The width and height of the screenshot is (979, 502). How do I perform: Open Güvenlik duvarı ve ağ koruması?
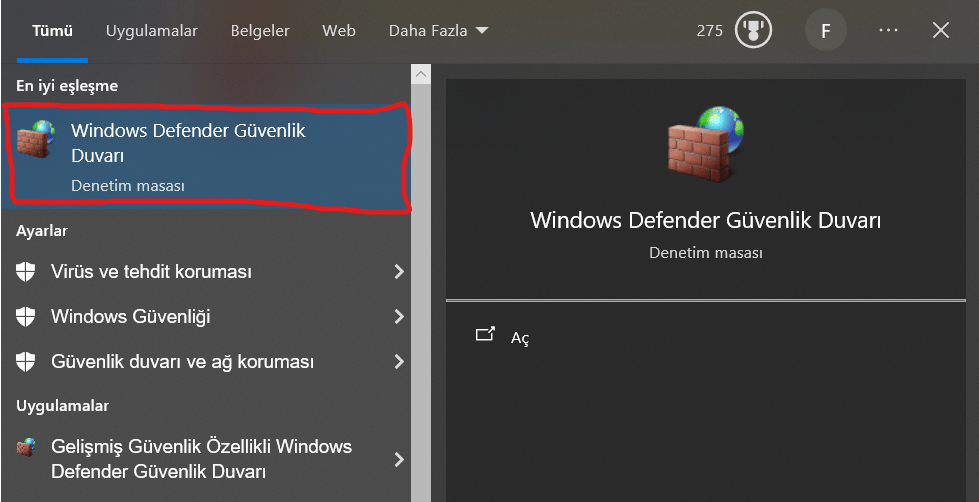coord(206,362)
